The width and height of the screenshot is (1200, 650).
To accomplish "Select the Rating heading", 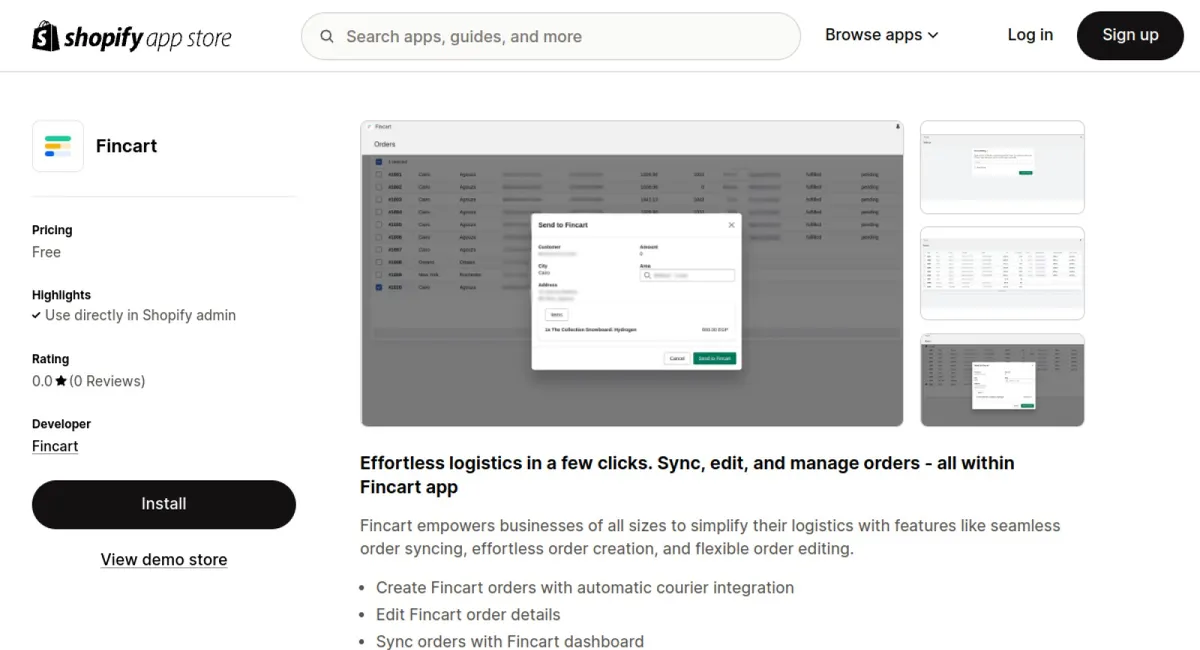I will (x=51, y=359).
